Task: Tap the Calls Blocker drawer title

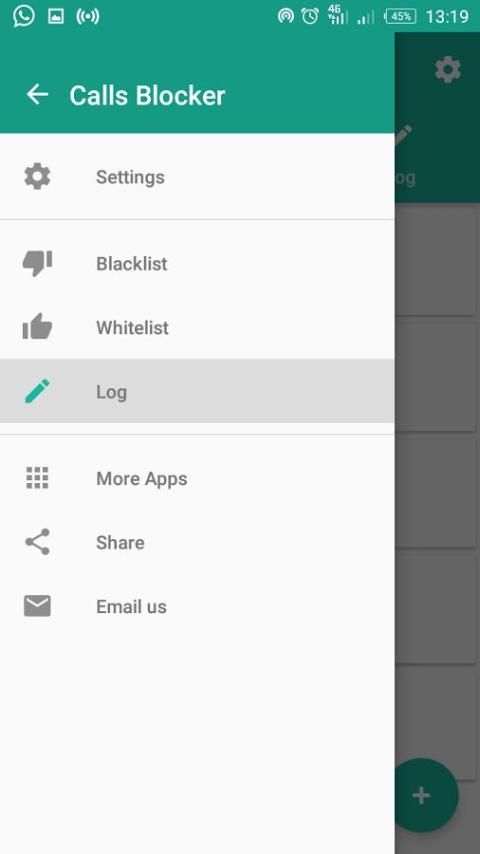Action: tap(147, 95)
